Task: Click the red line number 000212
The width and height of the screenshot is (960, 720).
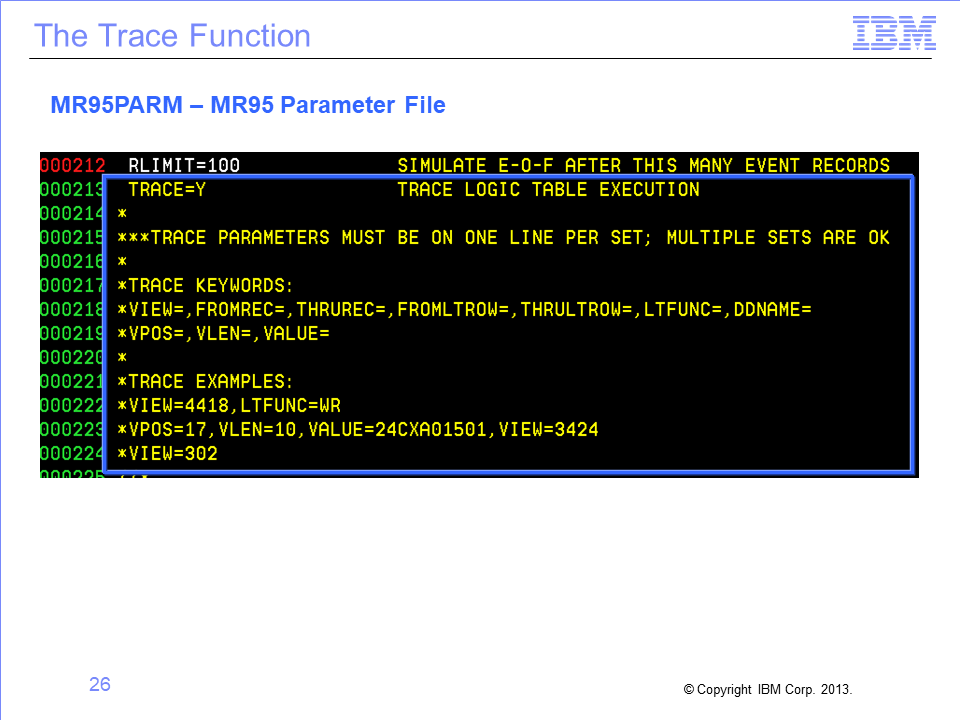Action: 72,165
